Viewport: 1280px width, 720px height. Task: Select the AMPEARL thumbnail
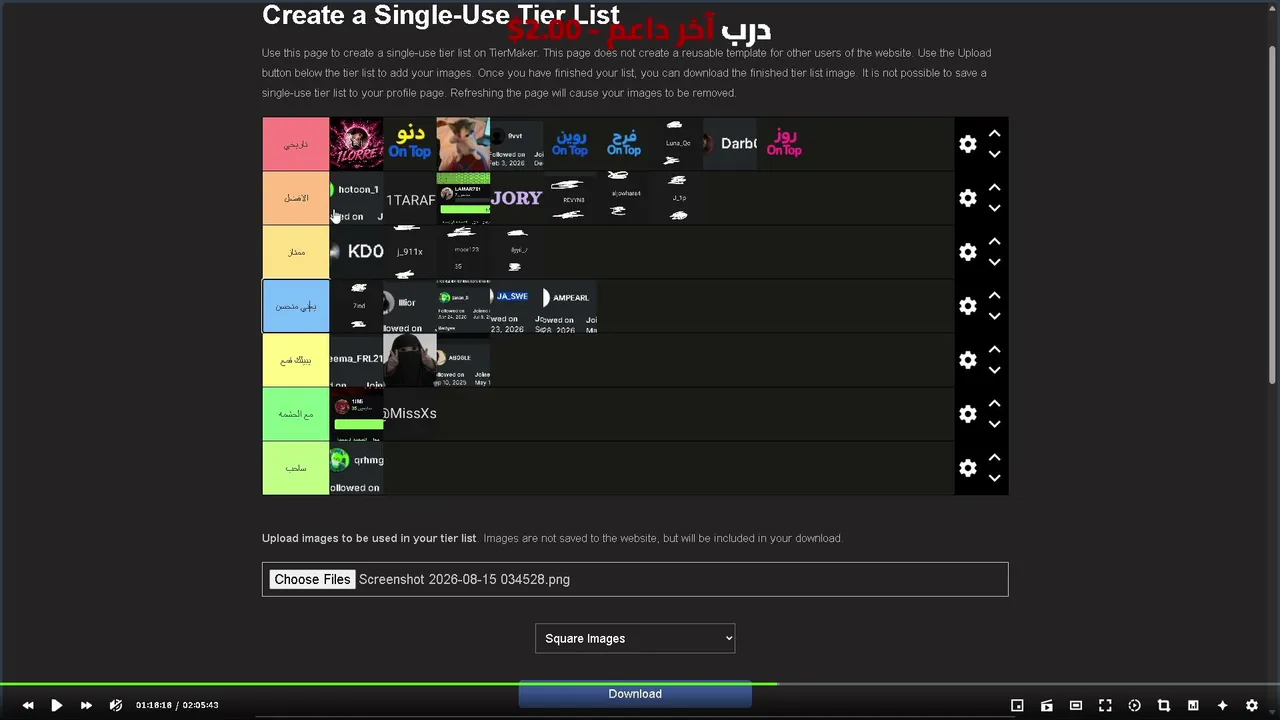[x=570, y=306]
